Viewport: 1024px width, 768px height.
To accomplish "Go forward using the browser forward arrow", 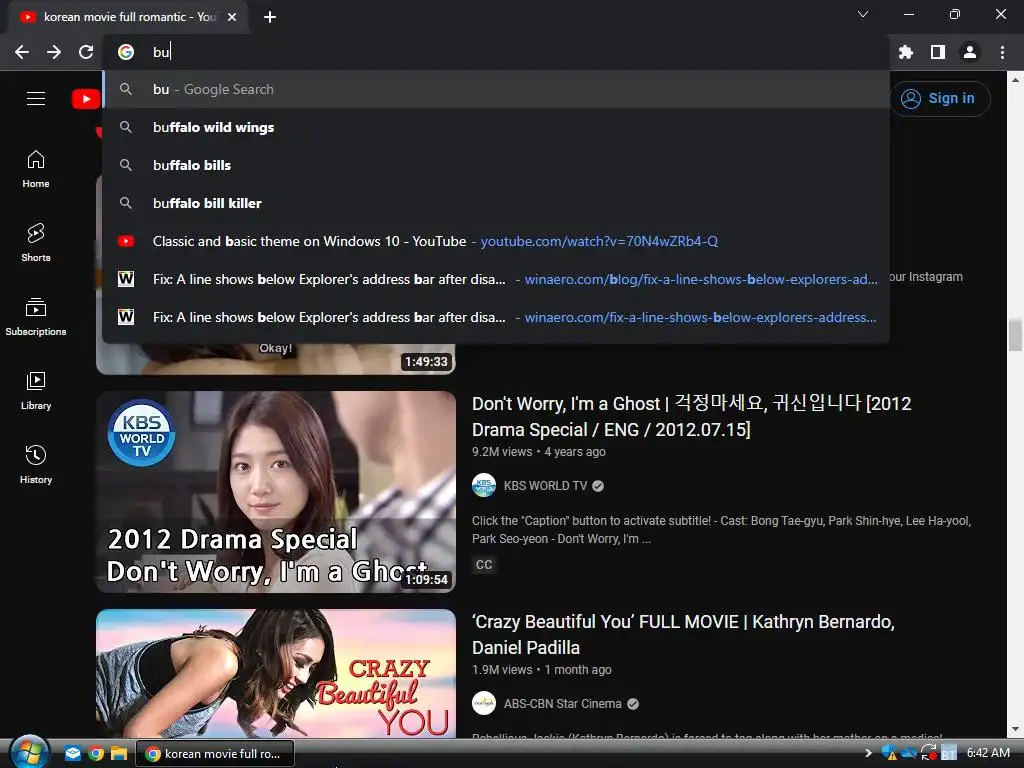I will (x=54, y=52).
